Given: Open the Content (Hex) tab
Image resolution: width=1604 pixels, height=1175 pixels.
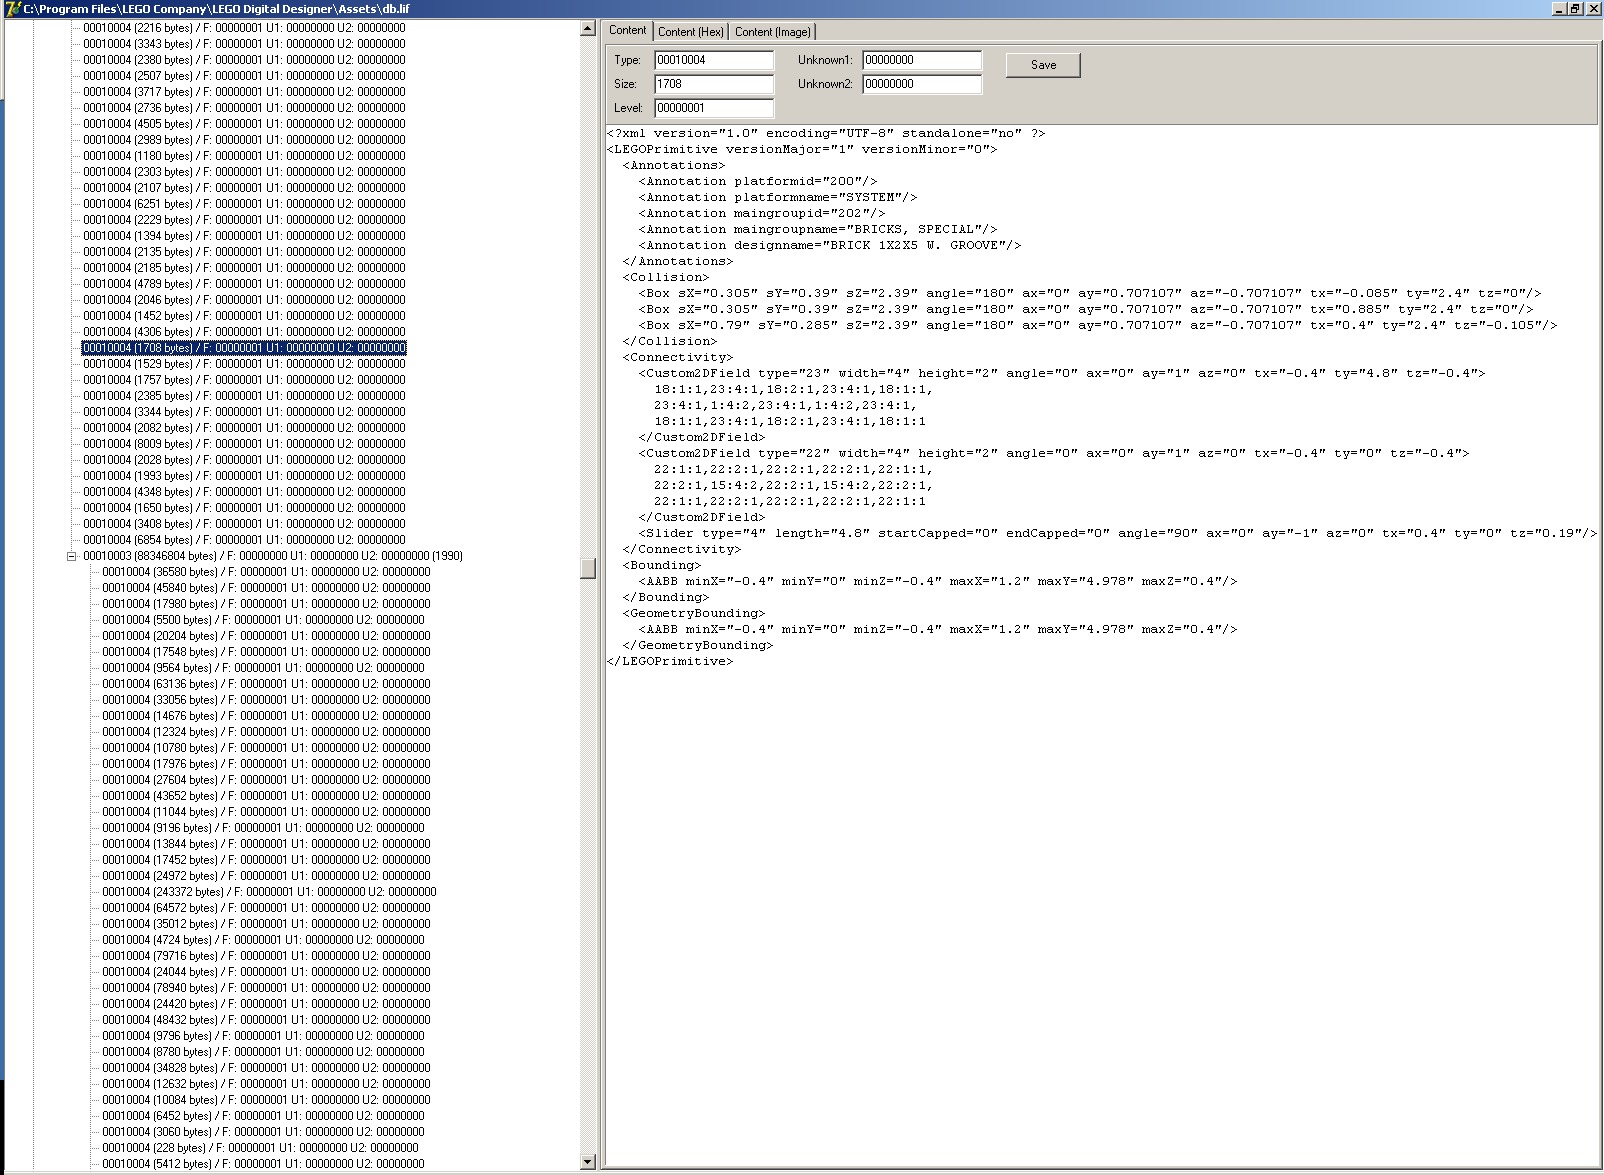Looking at the screenshot, I should pos(691,32).
